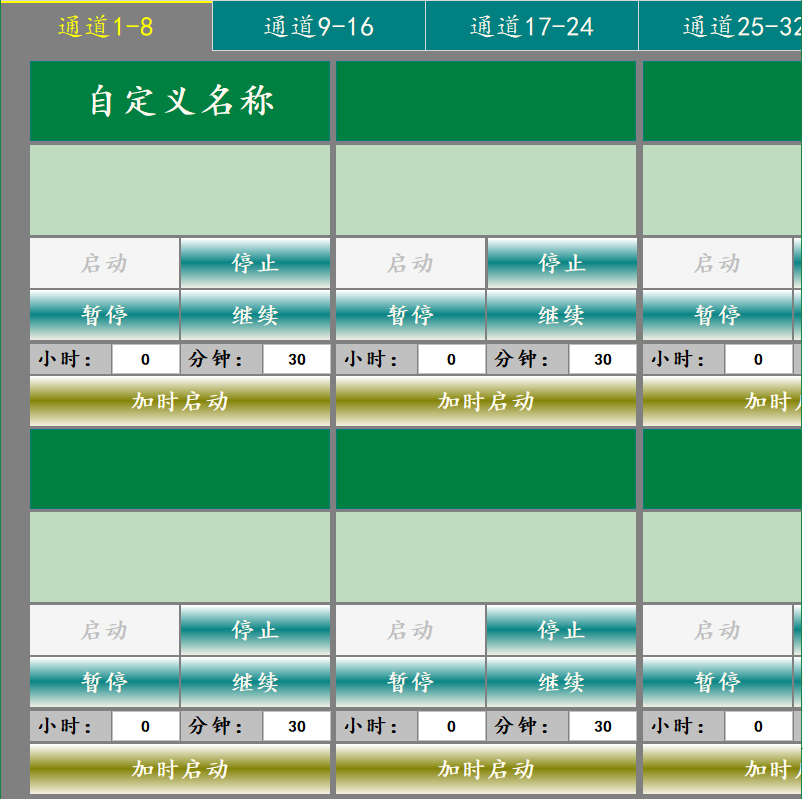803x799 pixels.
Task: Open the 通道9-16 tab
Action: click(319, 26)
